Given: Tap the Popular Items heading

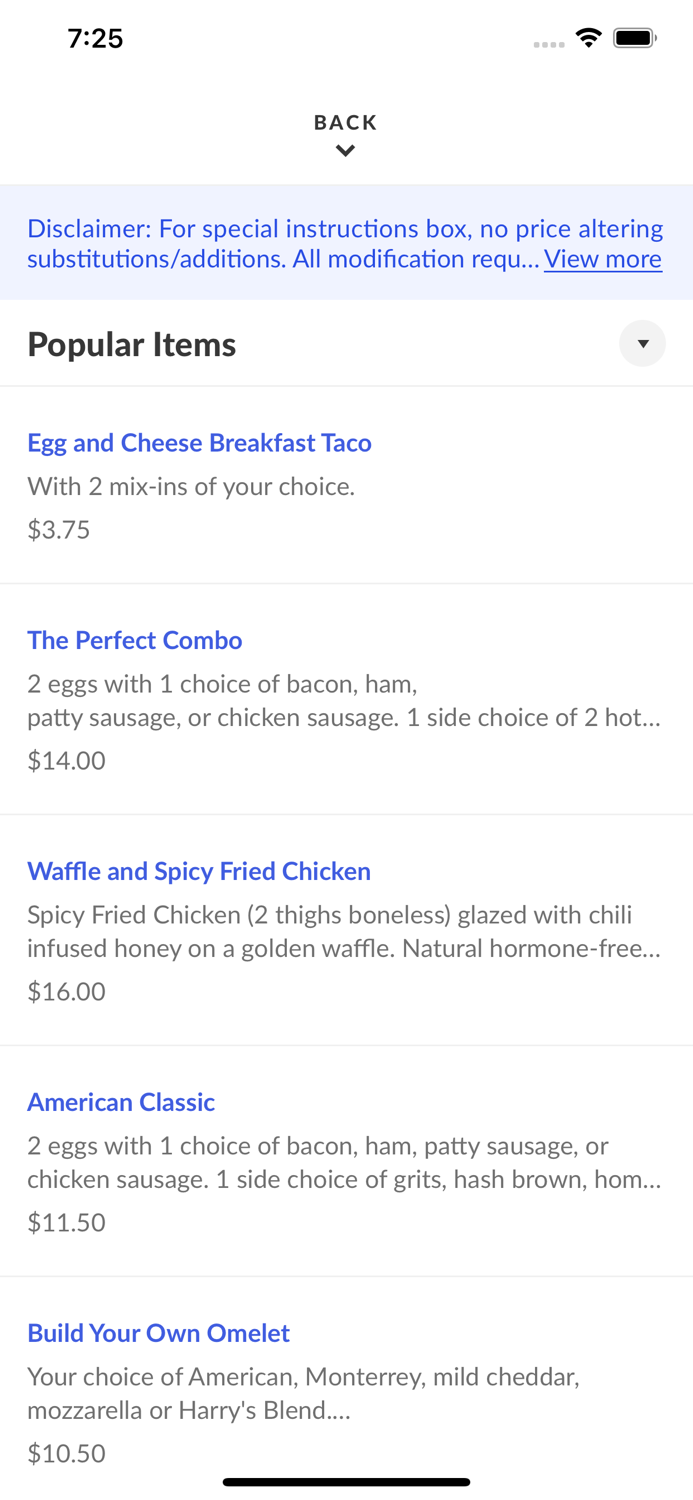Looking at the screenshot, I should click(x=132, y=343).
